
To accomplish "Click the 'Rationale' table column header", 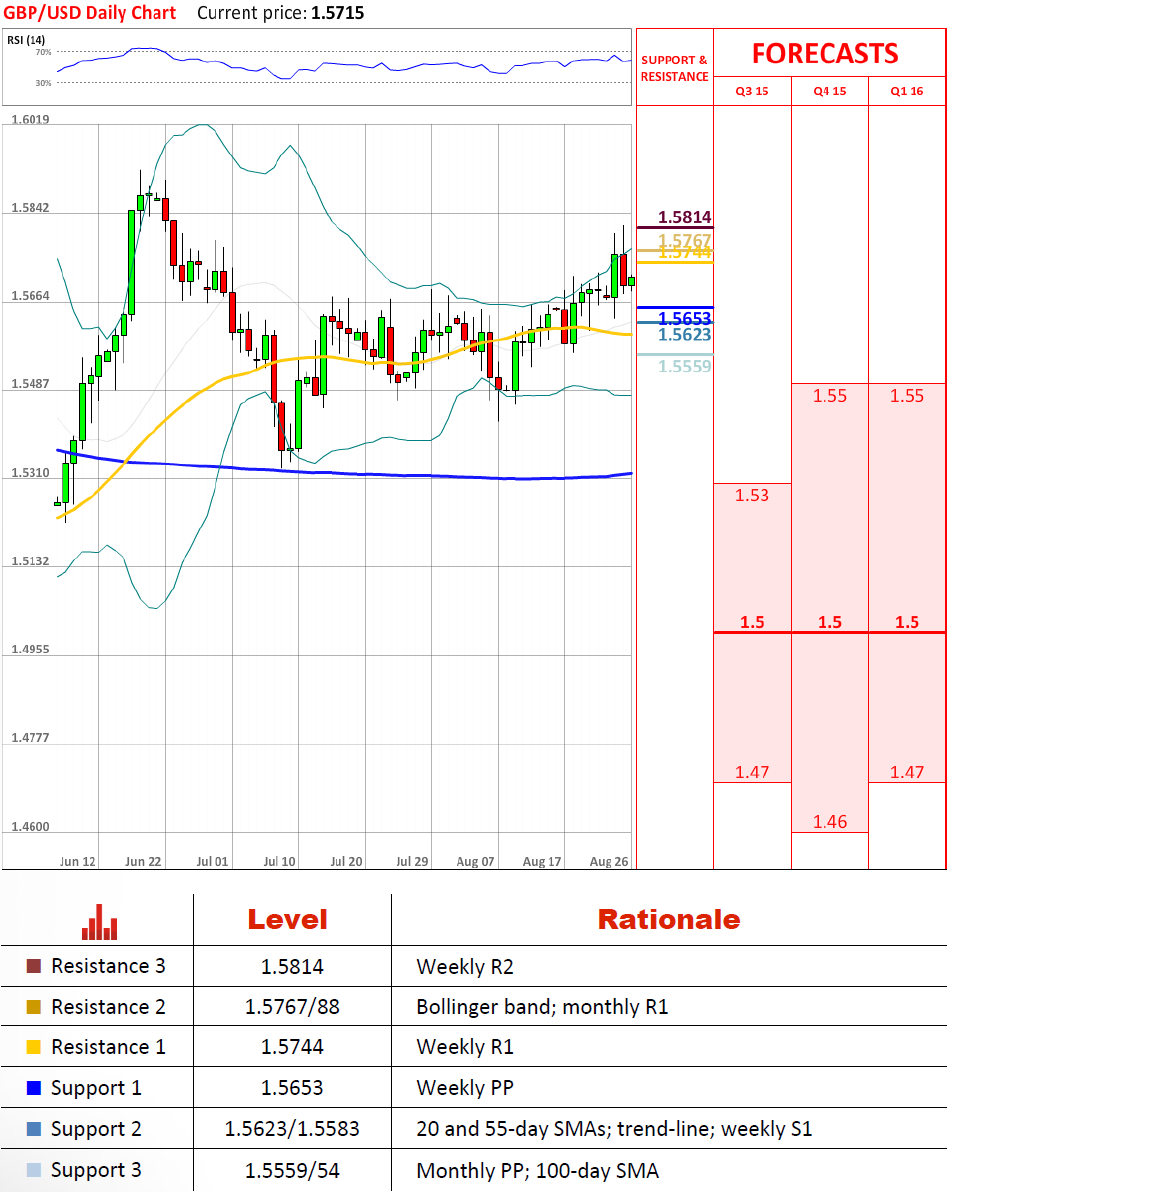I will [668, 920].
